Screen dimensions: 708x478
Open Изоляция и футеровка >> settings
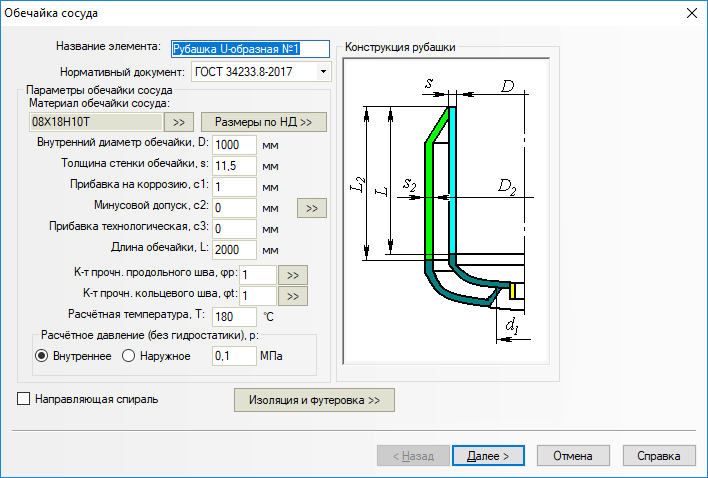314,400
